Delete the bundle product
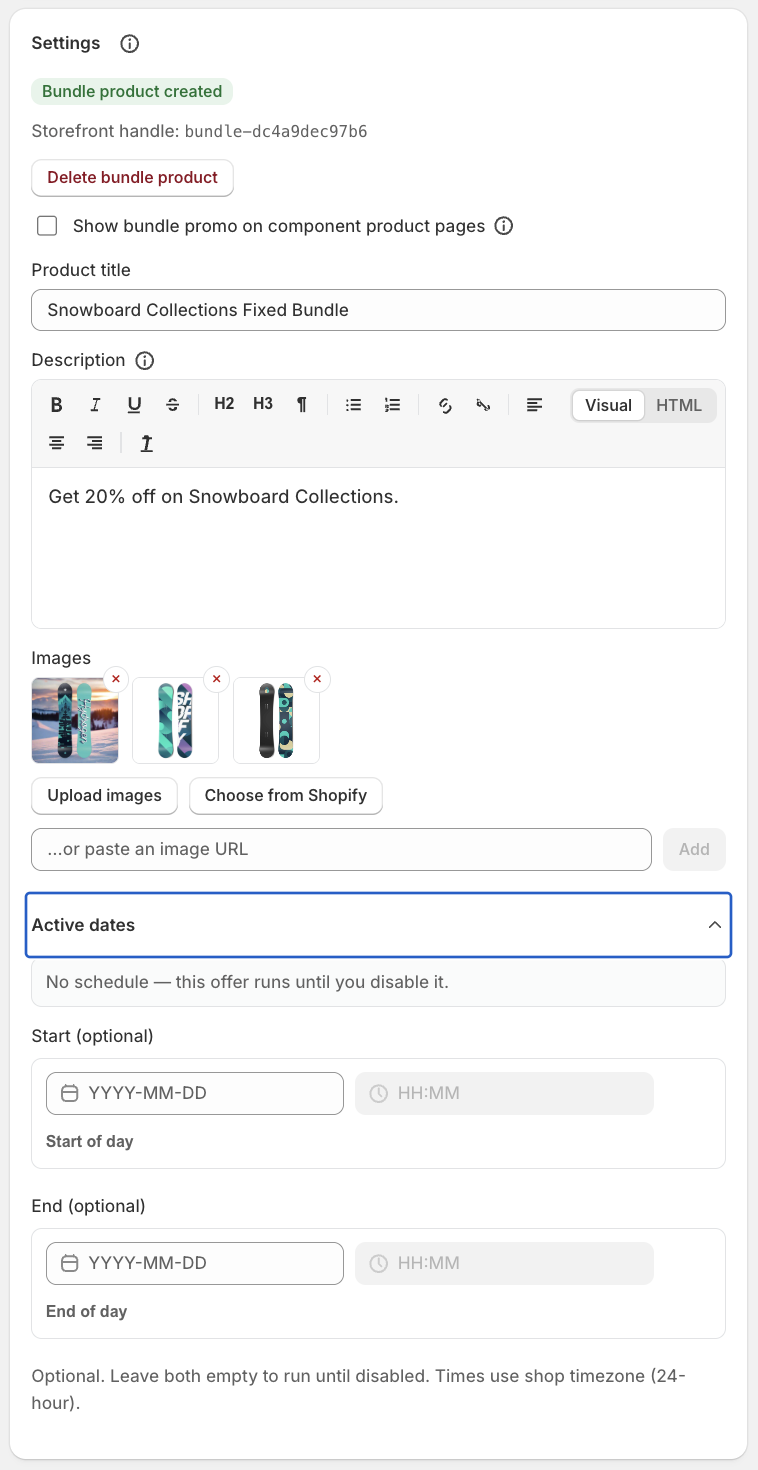Viewport: 758px width, 1470px height. point(133,177)
